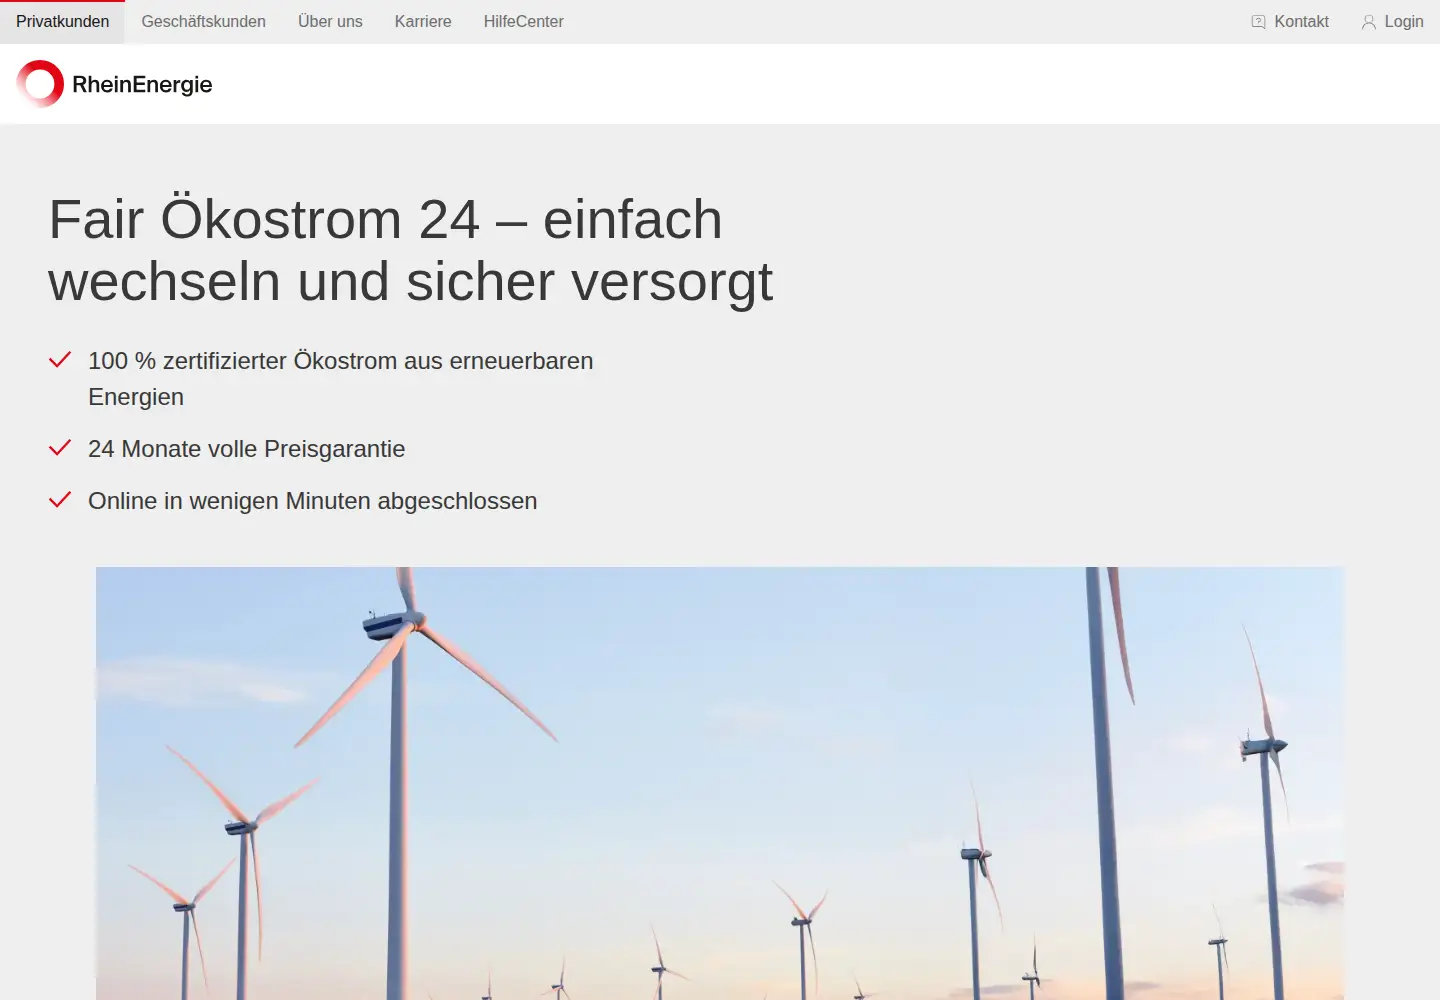1440x1000 pixels.
Task: Open the Geschäftskunden tab
Action: click(x=204, y=22)
